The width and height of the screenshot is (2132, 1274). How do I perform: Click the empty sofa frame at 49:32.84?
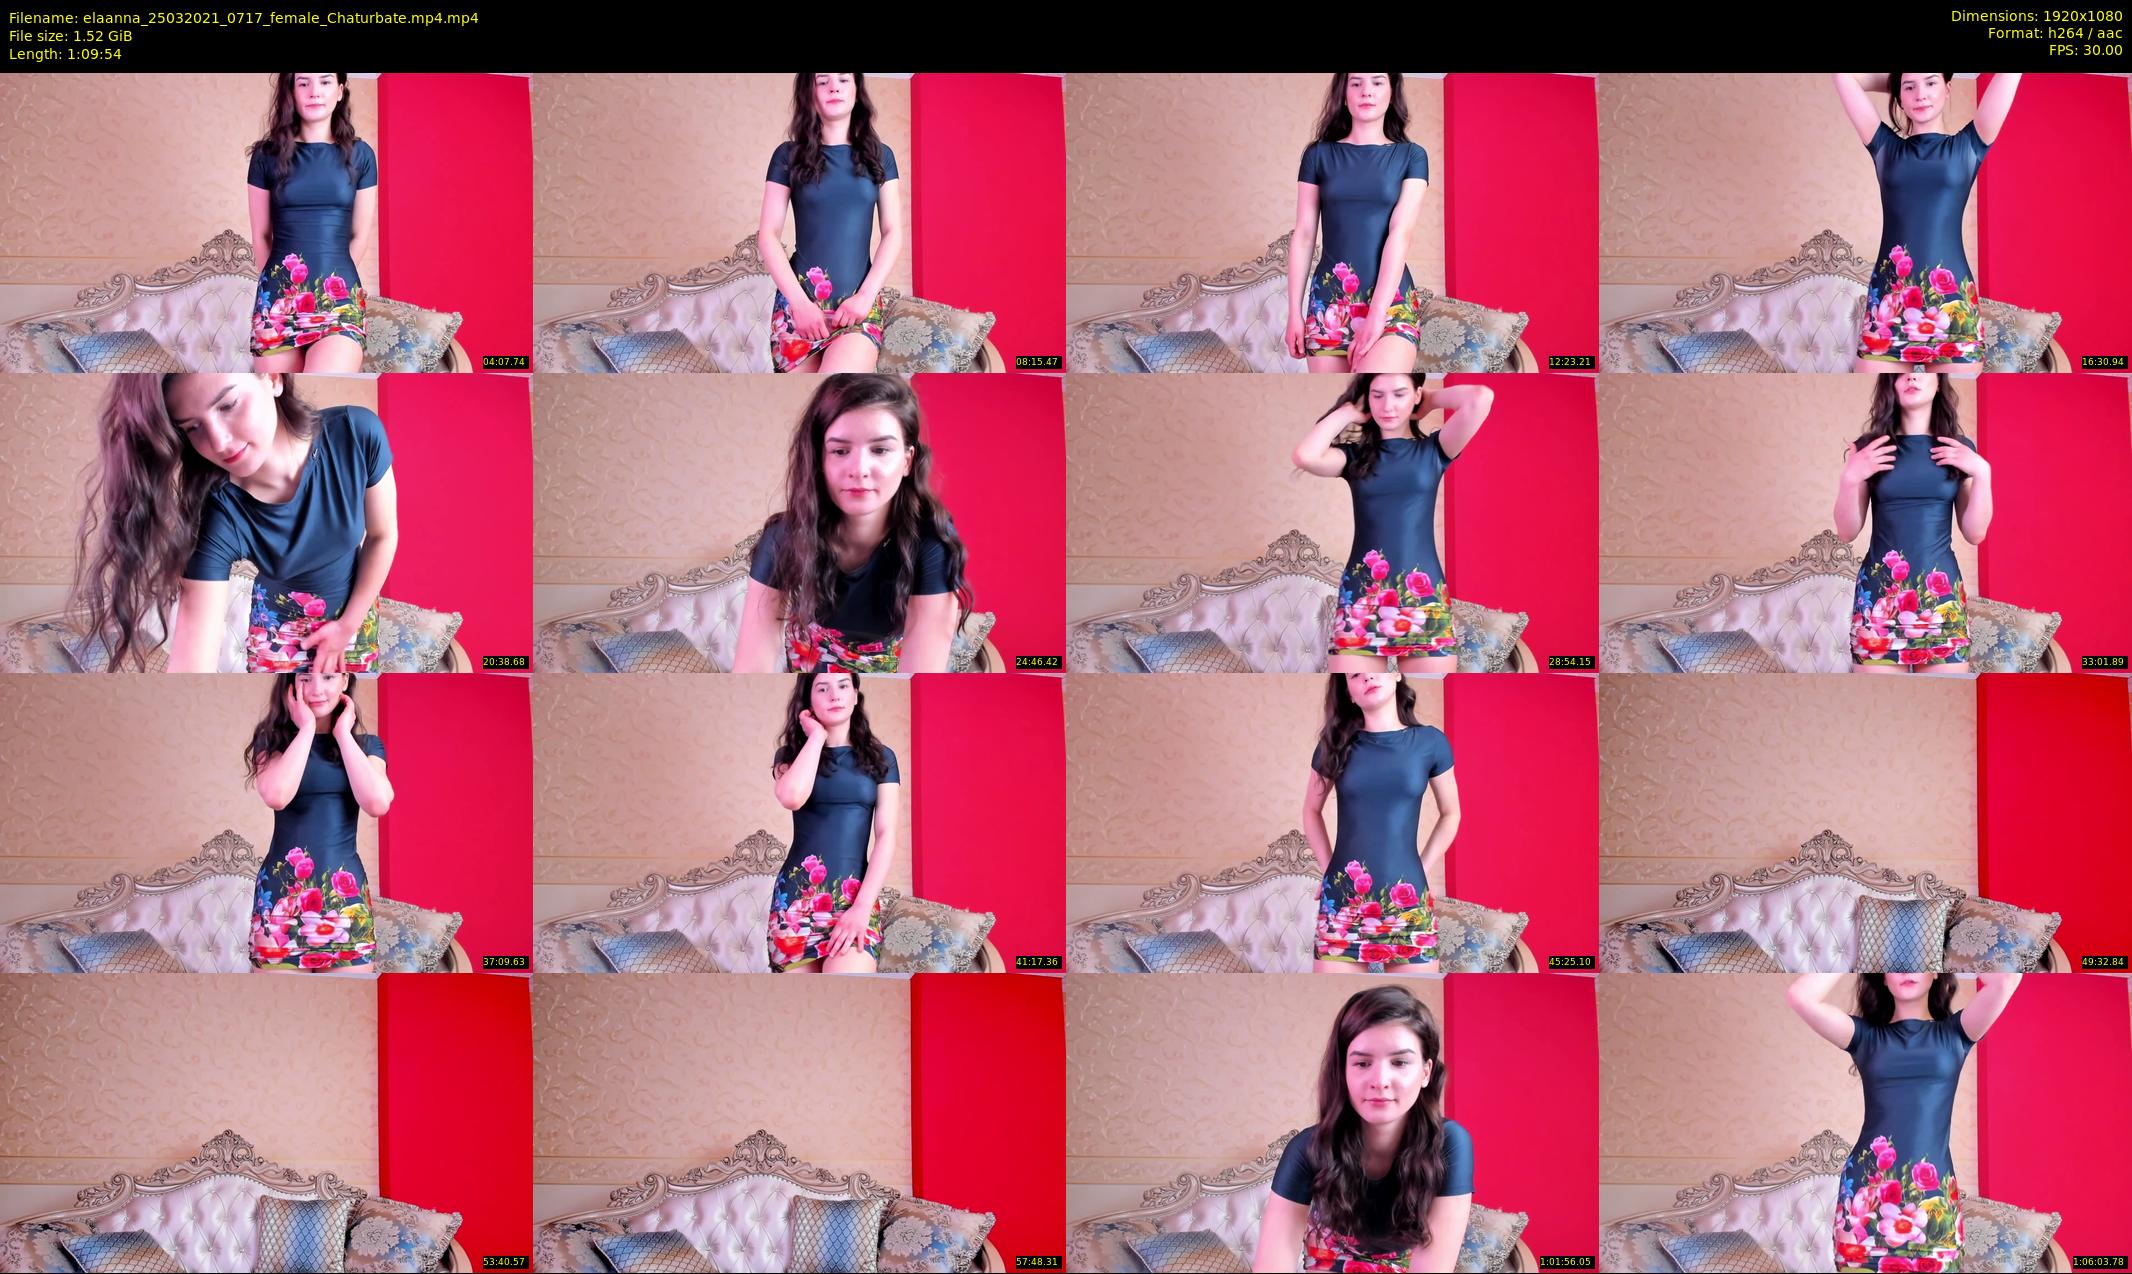pos(1865,822)
